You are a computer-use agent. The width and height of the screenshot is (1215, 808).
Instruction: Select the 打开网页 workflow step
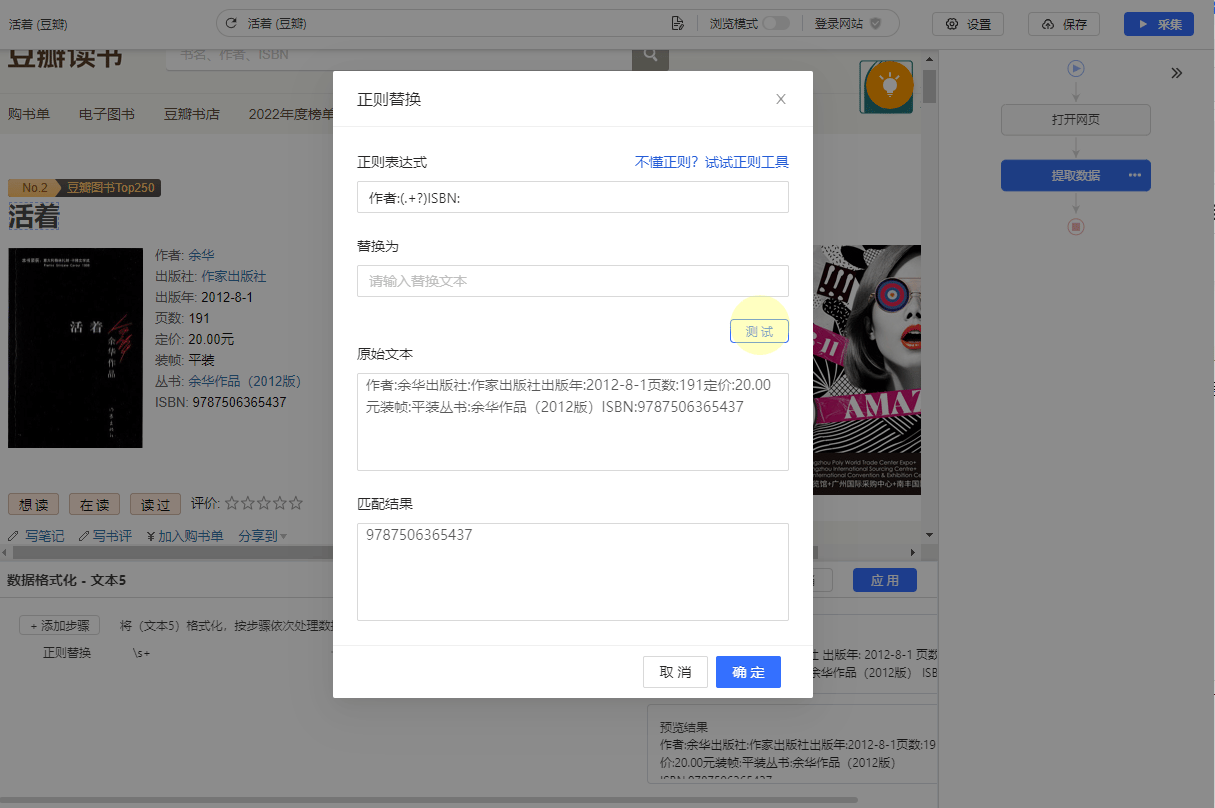click(x=1076, y=119)
